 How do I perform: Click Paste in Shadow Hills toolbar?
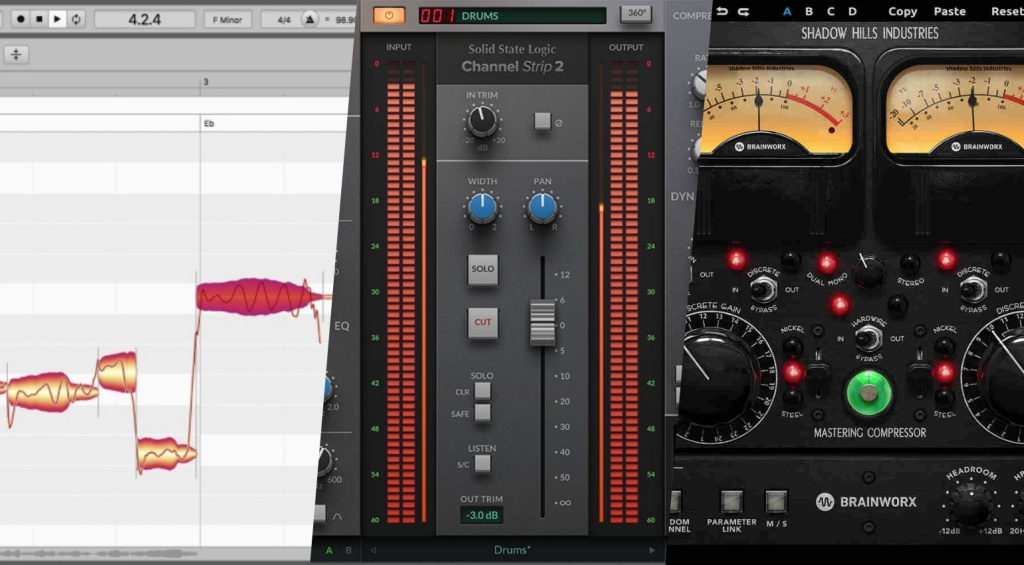[x=950, y=11]
